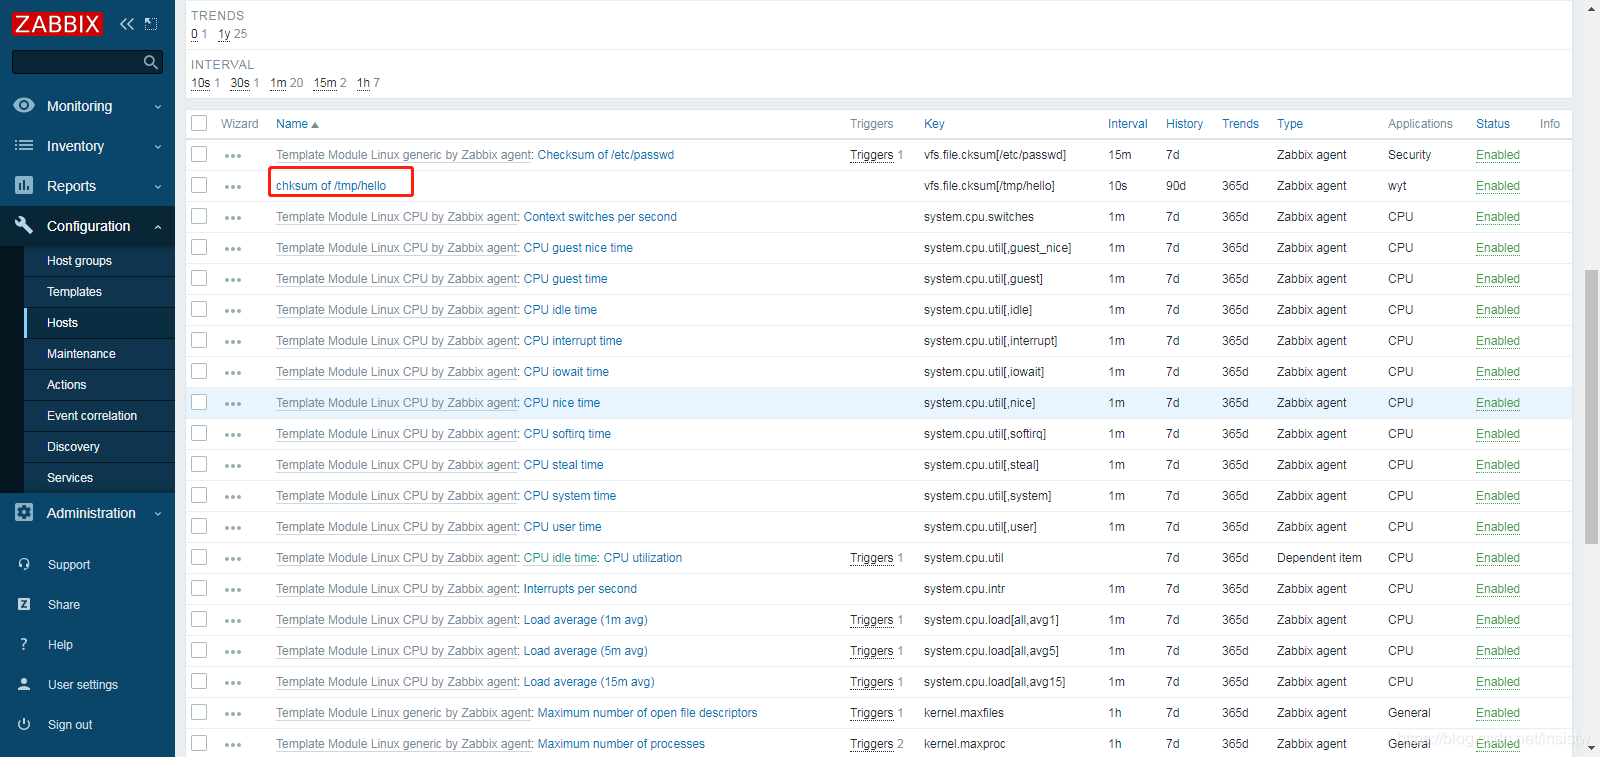Click the Zabbix logo
Image resolution: width=1600 pixels, height=757 pixels.
pyautogui.click(x=57, y=24)
